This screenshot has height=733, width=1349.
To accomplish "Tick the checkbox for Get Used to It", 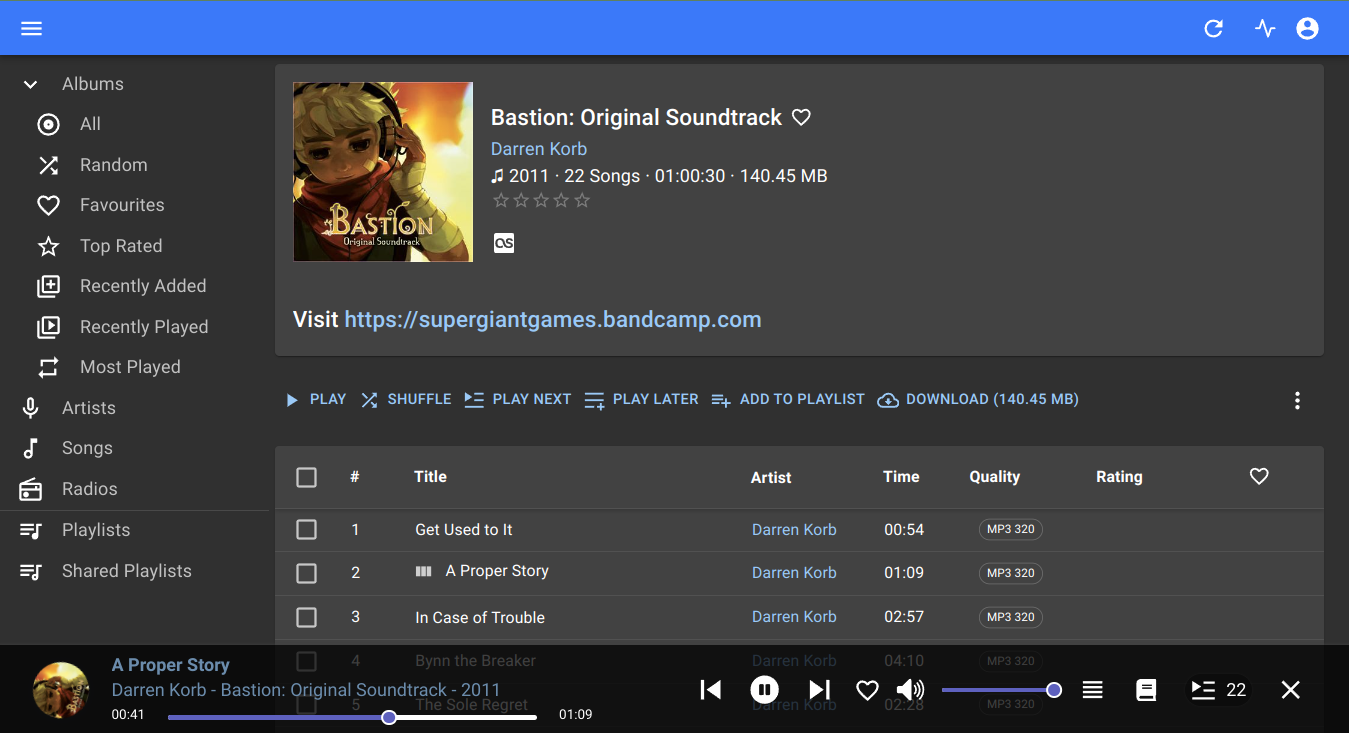I will [307, 529].
